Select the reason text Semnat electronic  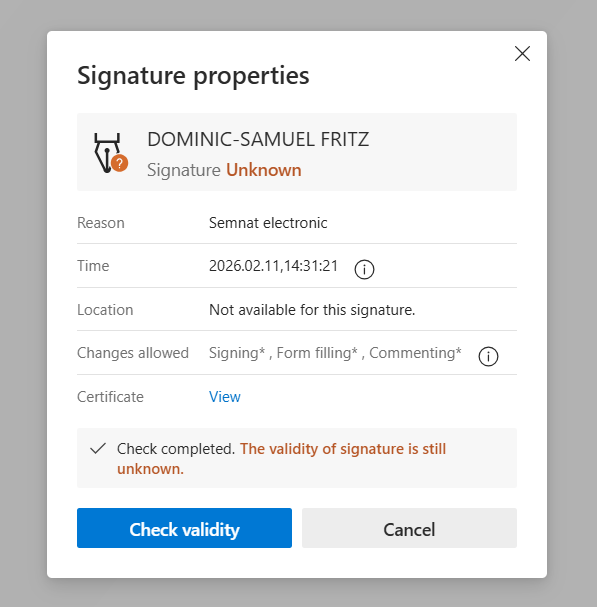[268, 223]
